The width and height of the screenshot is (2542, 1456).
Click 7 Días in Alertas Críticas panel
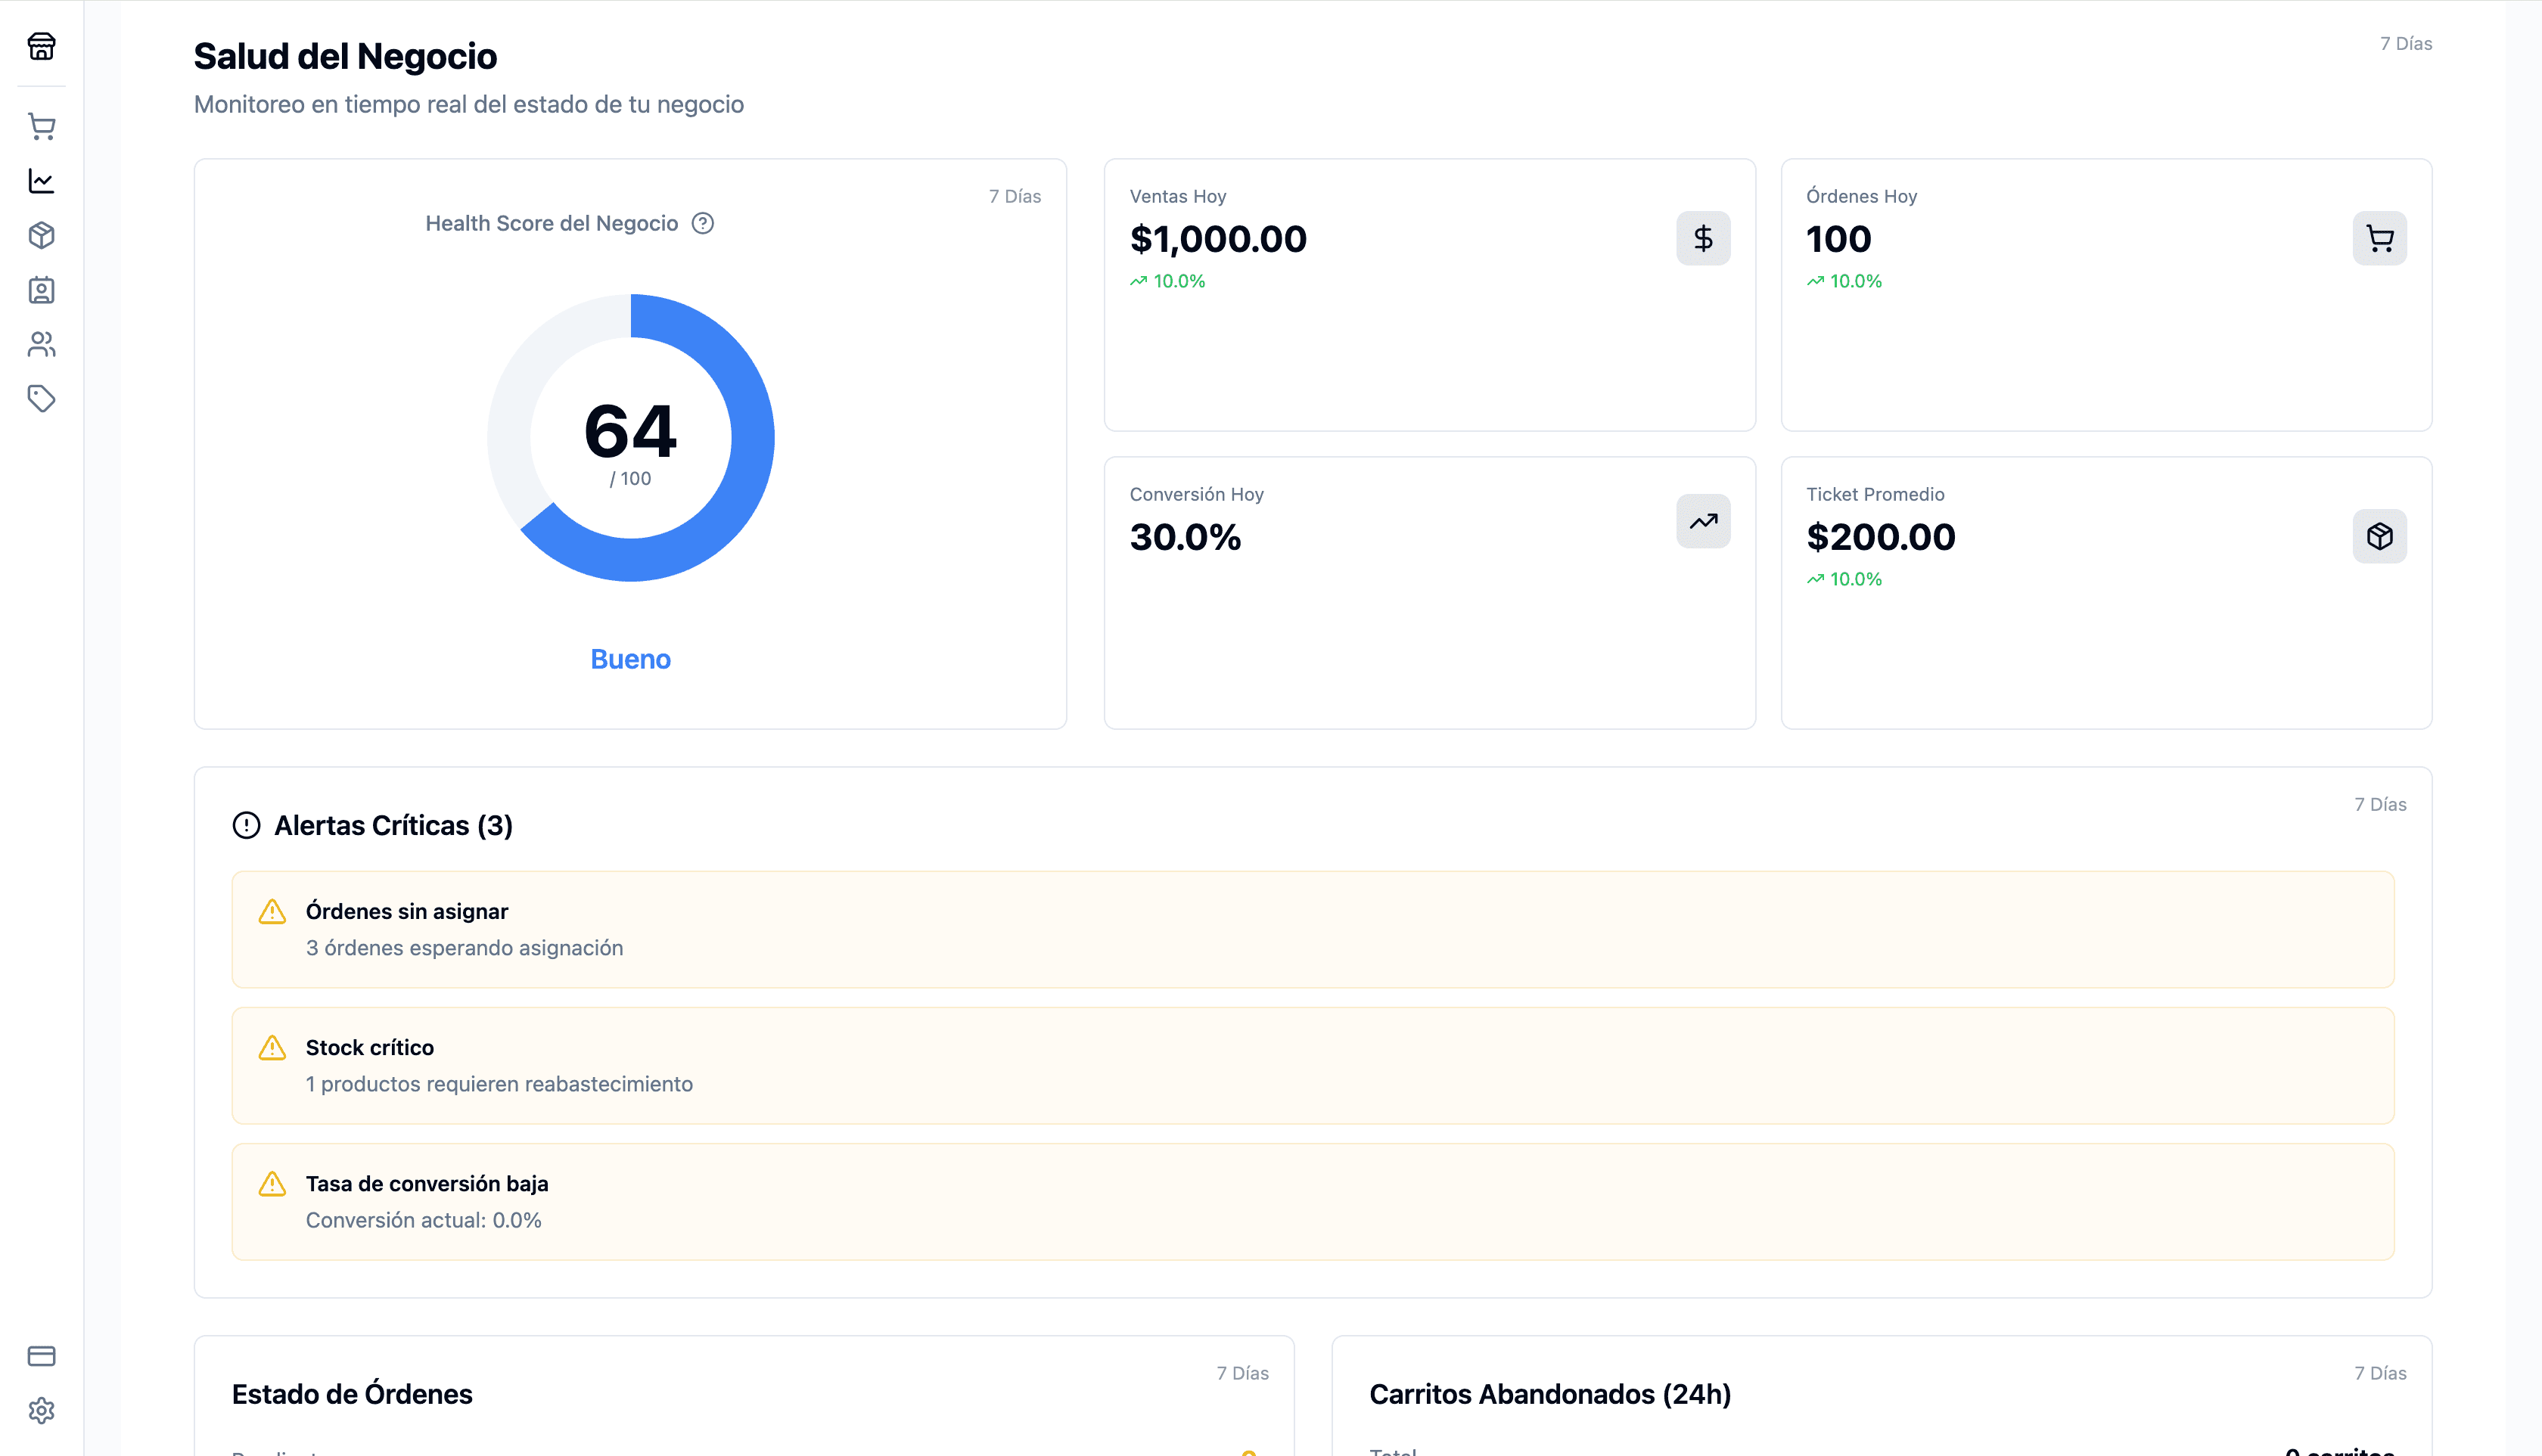click(2379, 804)
